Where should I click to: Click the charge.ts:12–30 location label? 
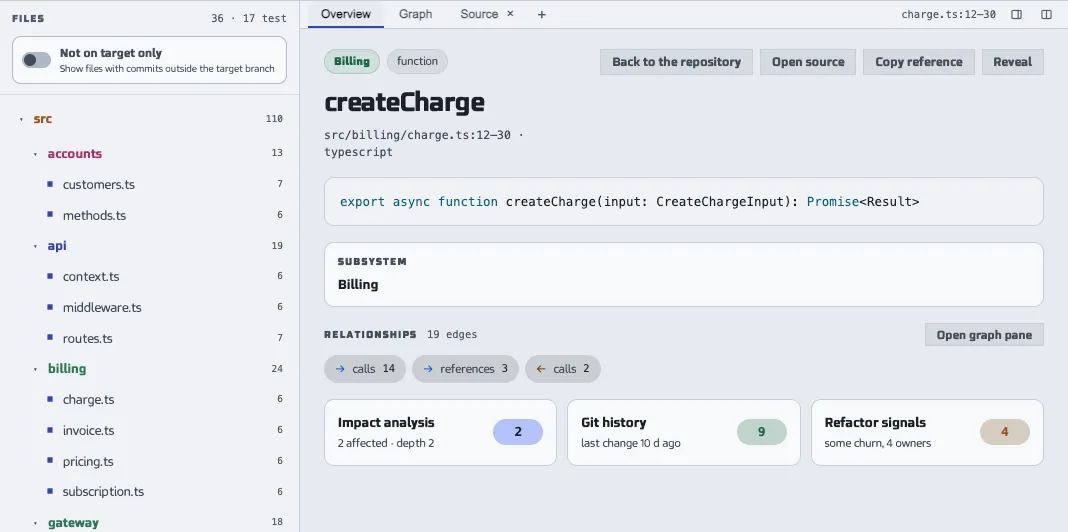coord(948,14)
